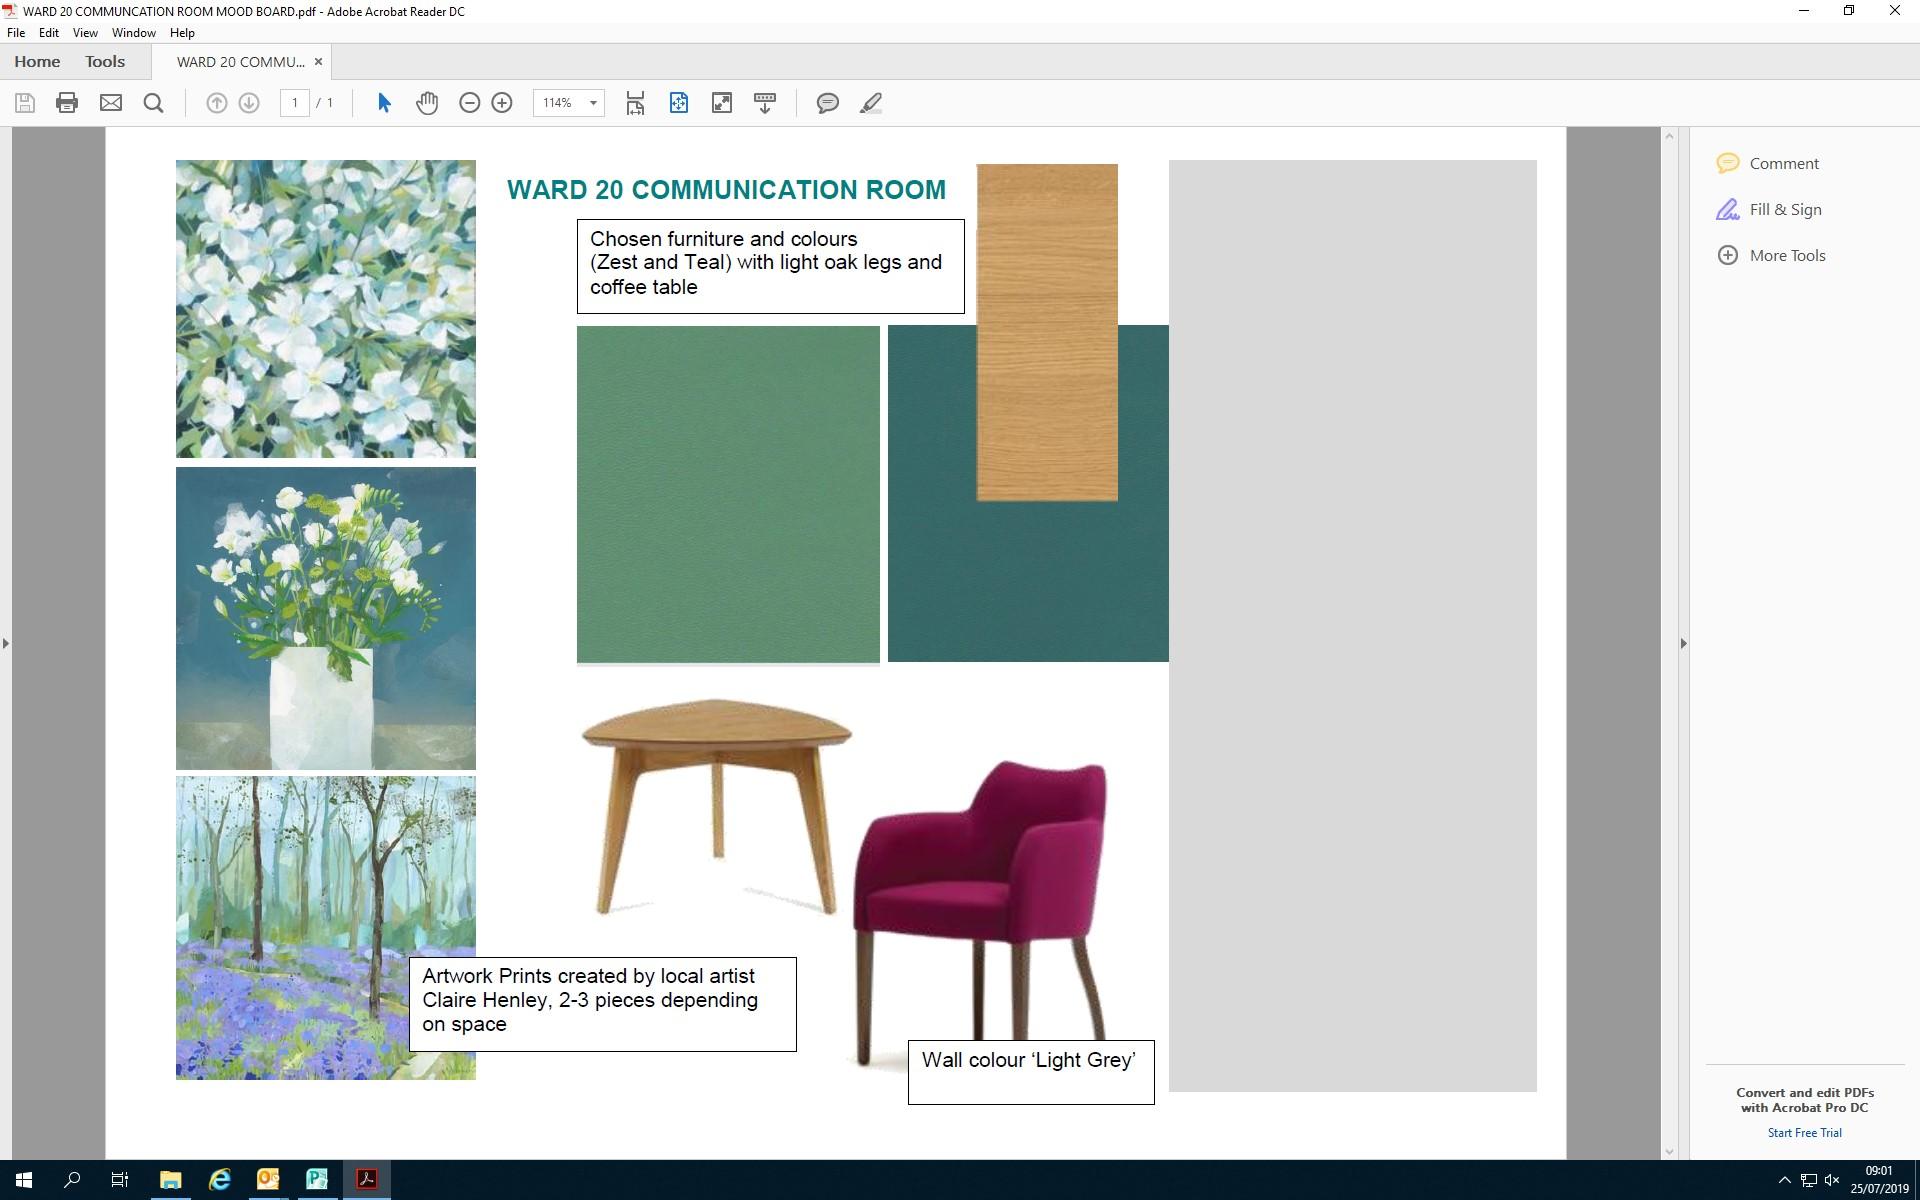The height and width of the screenshot is (1200, 1920).
Task: Click the Zest green colour swatch
Action: click(x=728, y=494)
